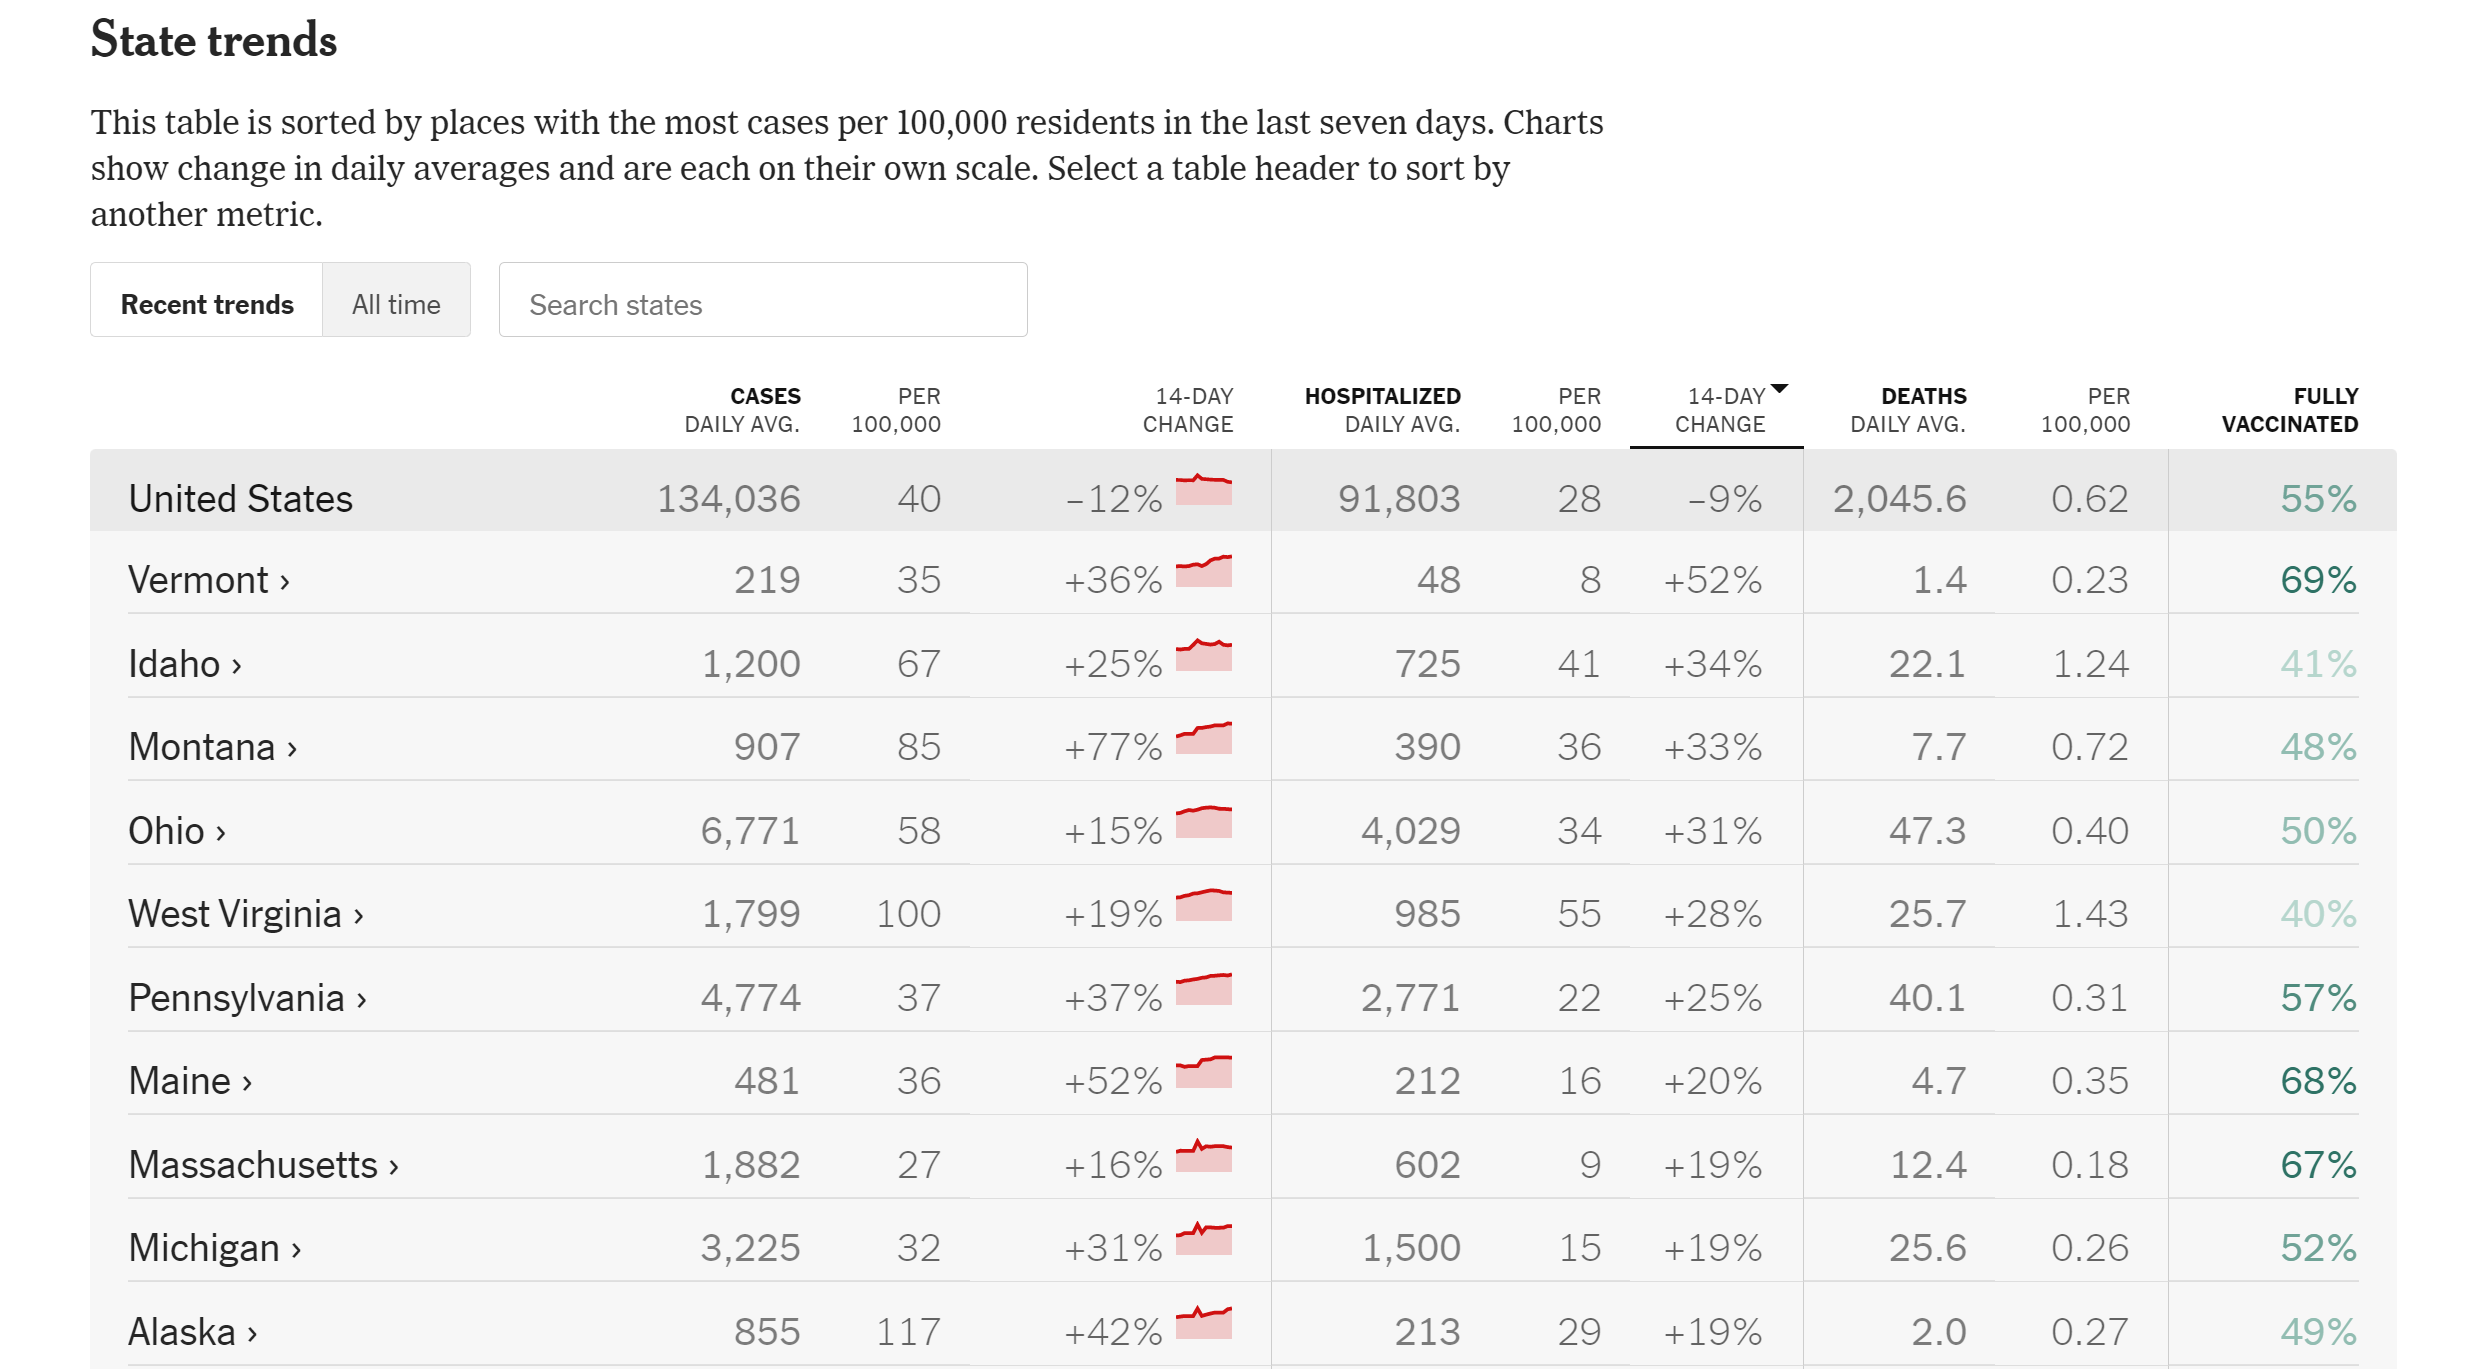Sort by cases 14-day change header
The height and width of the screenshot is (1369, 2468).
[x=1187, y=410]
